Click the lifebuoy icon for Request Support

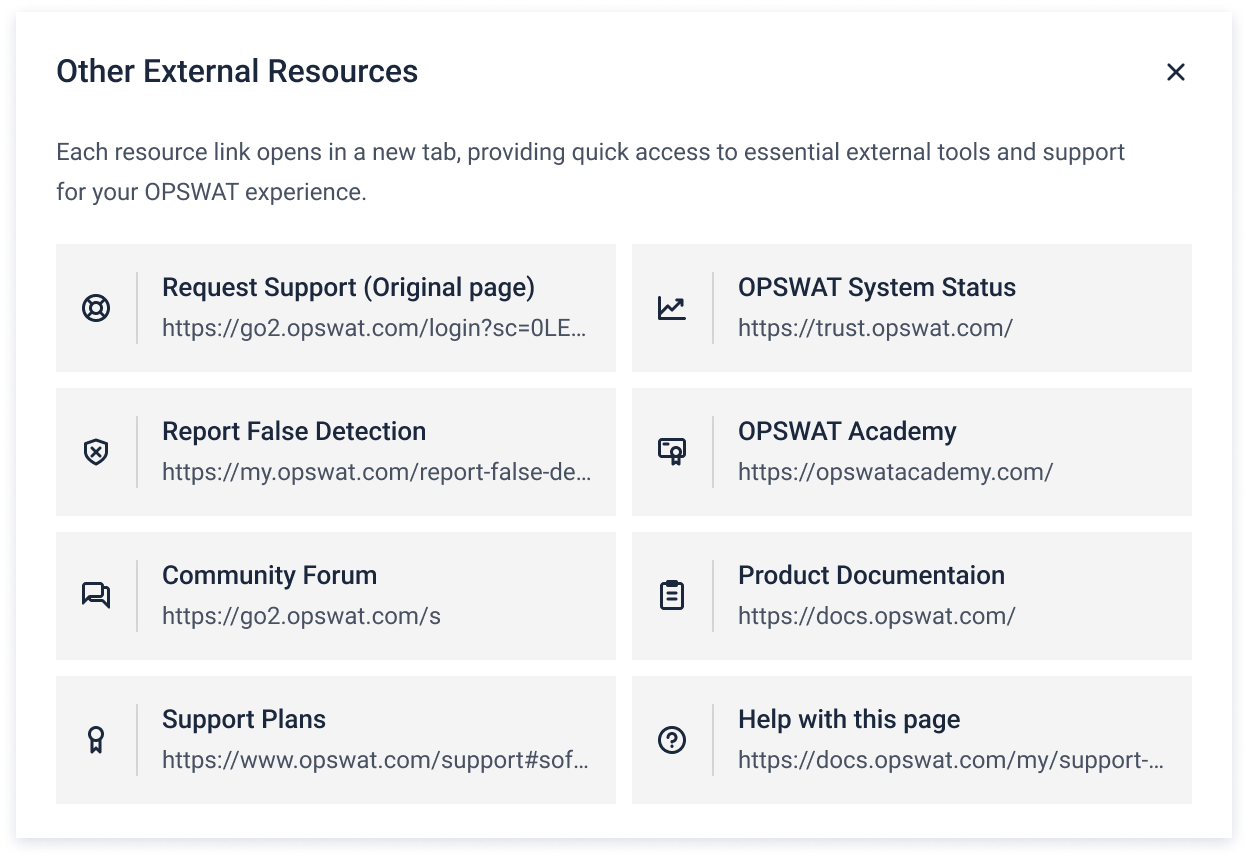tap(96, 308)
